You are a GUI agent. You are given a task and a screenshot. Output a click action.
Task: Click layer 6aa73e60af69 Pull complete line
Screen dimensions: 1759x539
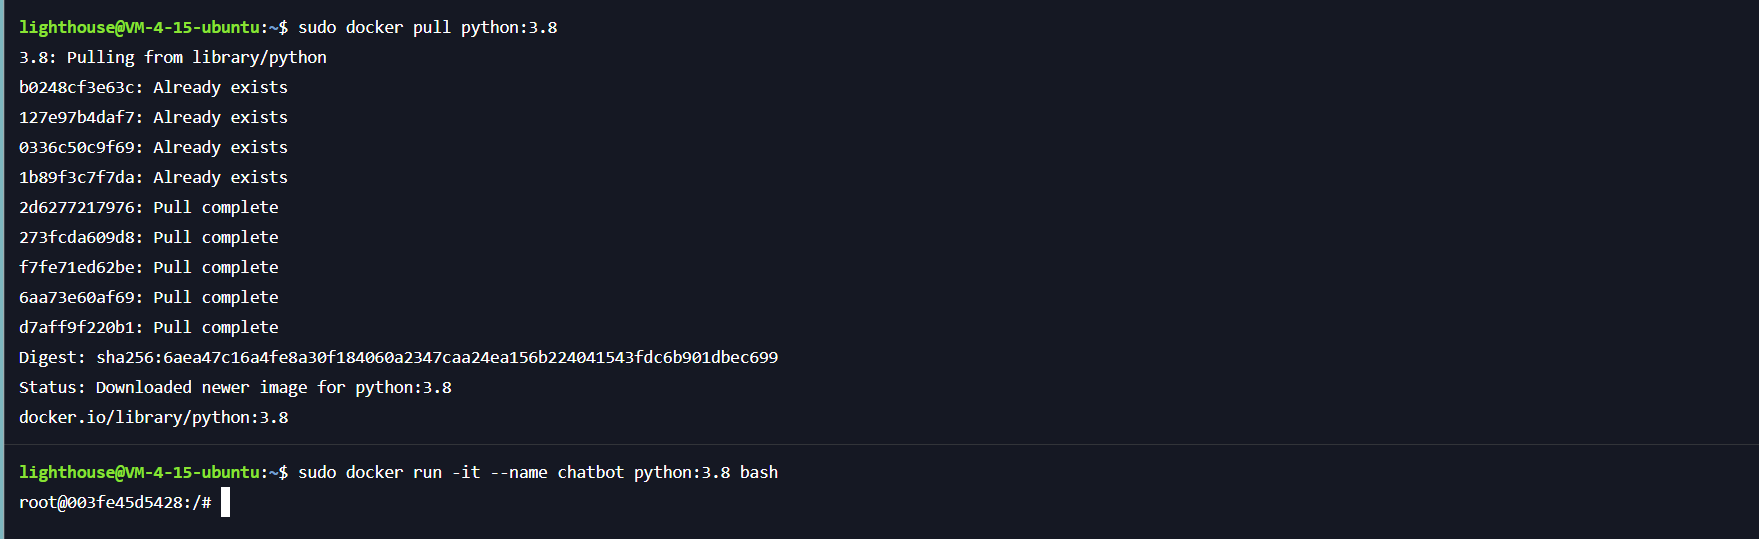(149, 298)
